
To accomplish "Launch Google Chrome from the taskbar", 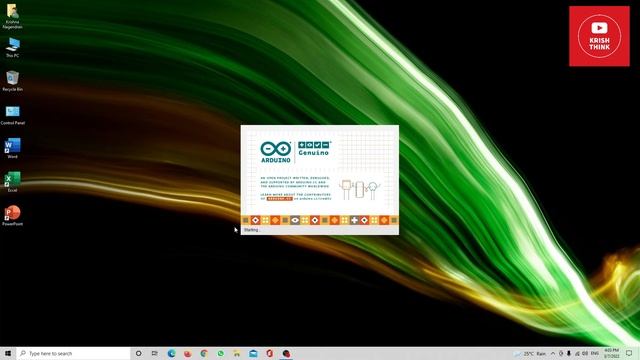I will [x=204, y=353].
